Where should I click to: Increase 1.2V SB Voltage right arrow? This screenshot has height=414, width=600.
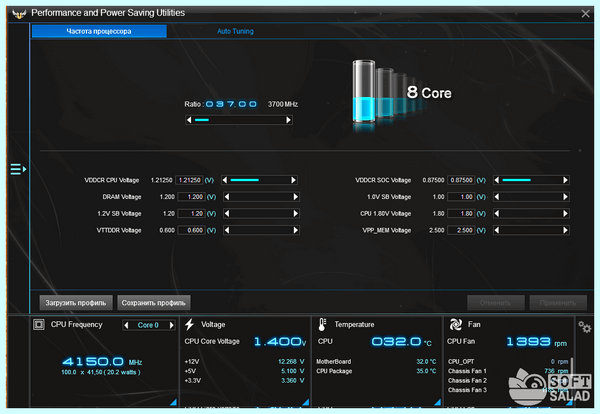coord(295,214)
